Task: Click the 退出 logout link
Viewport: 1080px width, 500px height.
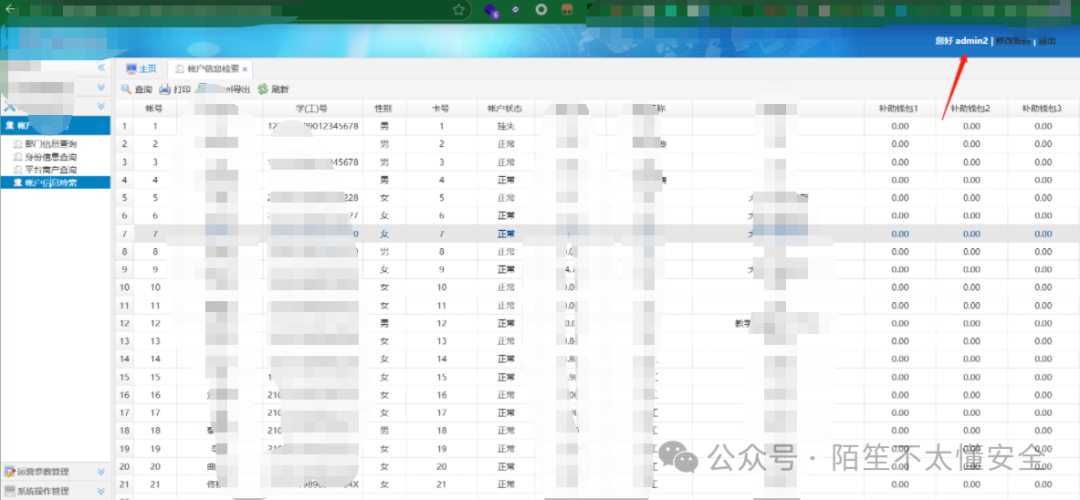Action: 1047,41
